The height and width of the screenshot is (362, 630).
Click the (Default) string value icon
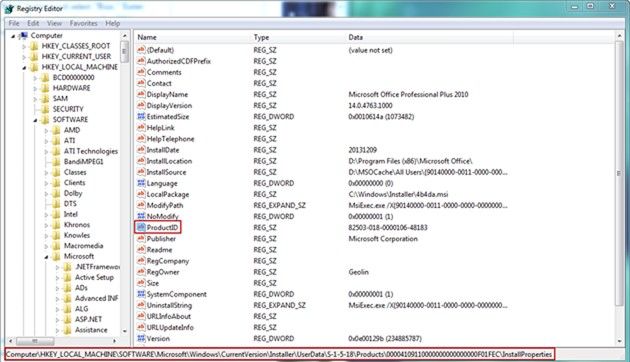tap(141, 50)
